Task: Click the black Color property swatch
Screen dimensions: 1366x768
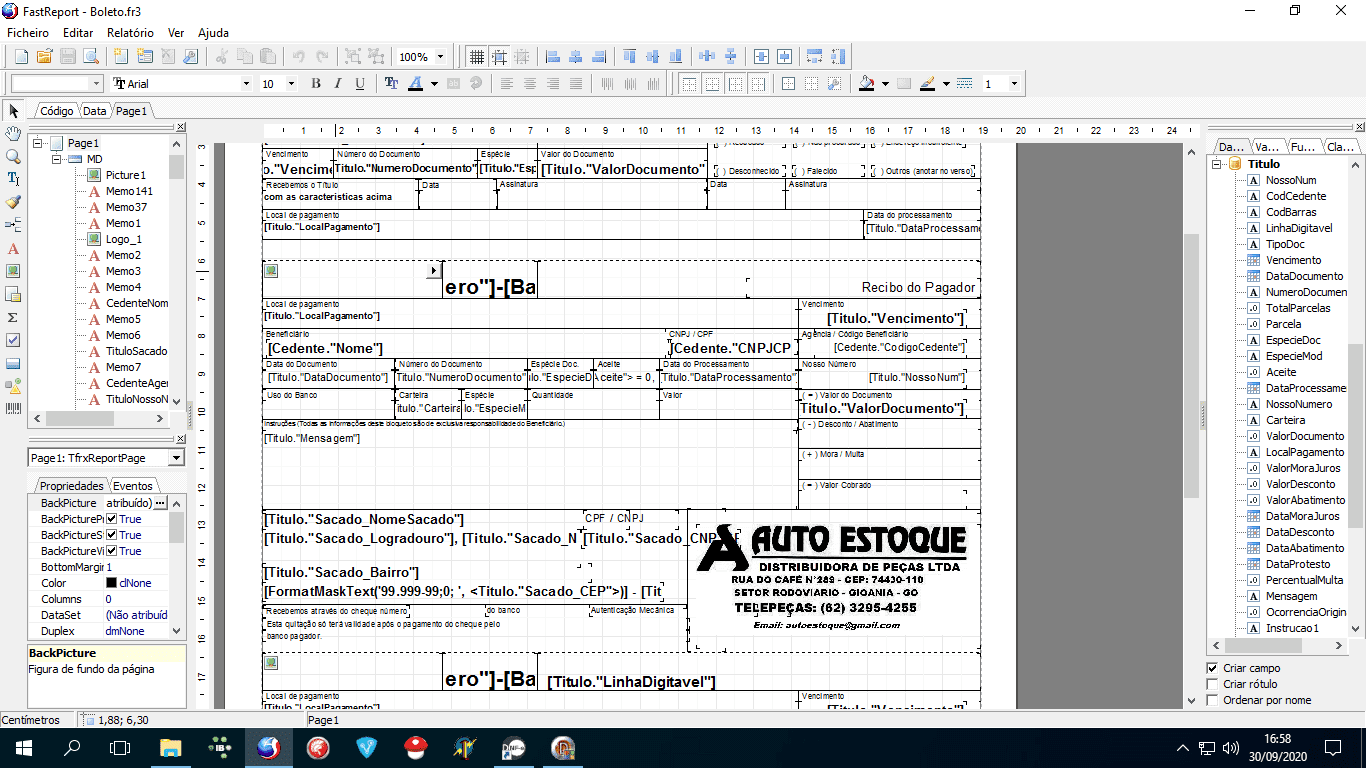Action: coord(111,583)
